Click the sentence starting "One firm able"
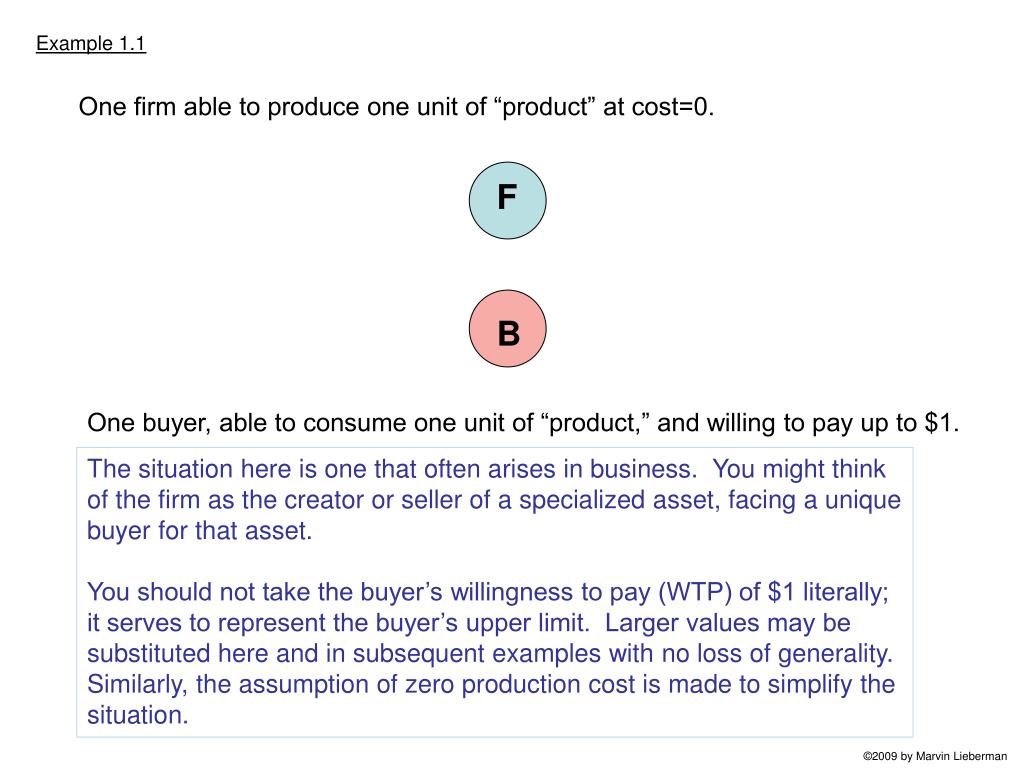The image size is (1024, 768). tap(396, 107)
